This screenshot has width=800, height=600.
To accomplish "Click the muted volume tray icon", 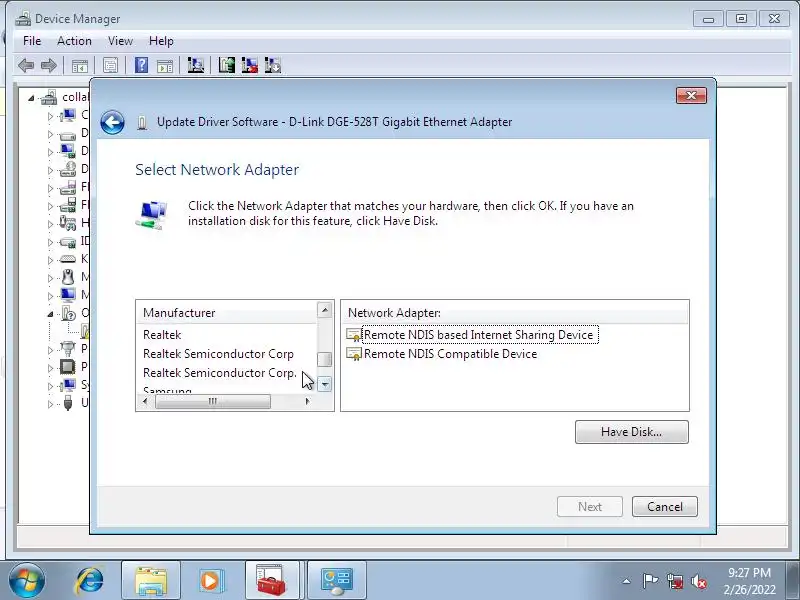I will [x=698, y=581].
